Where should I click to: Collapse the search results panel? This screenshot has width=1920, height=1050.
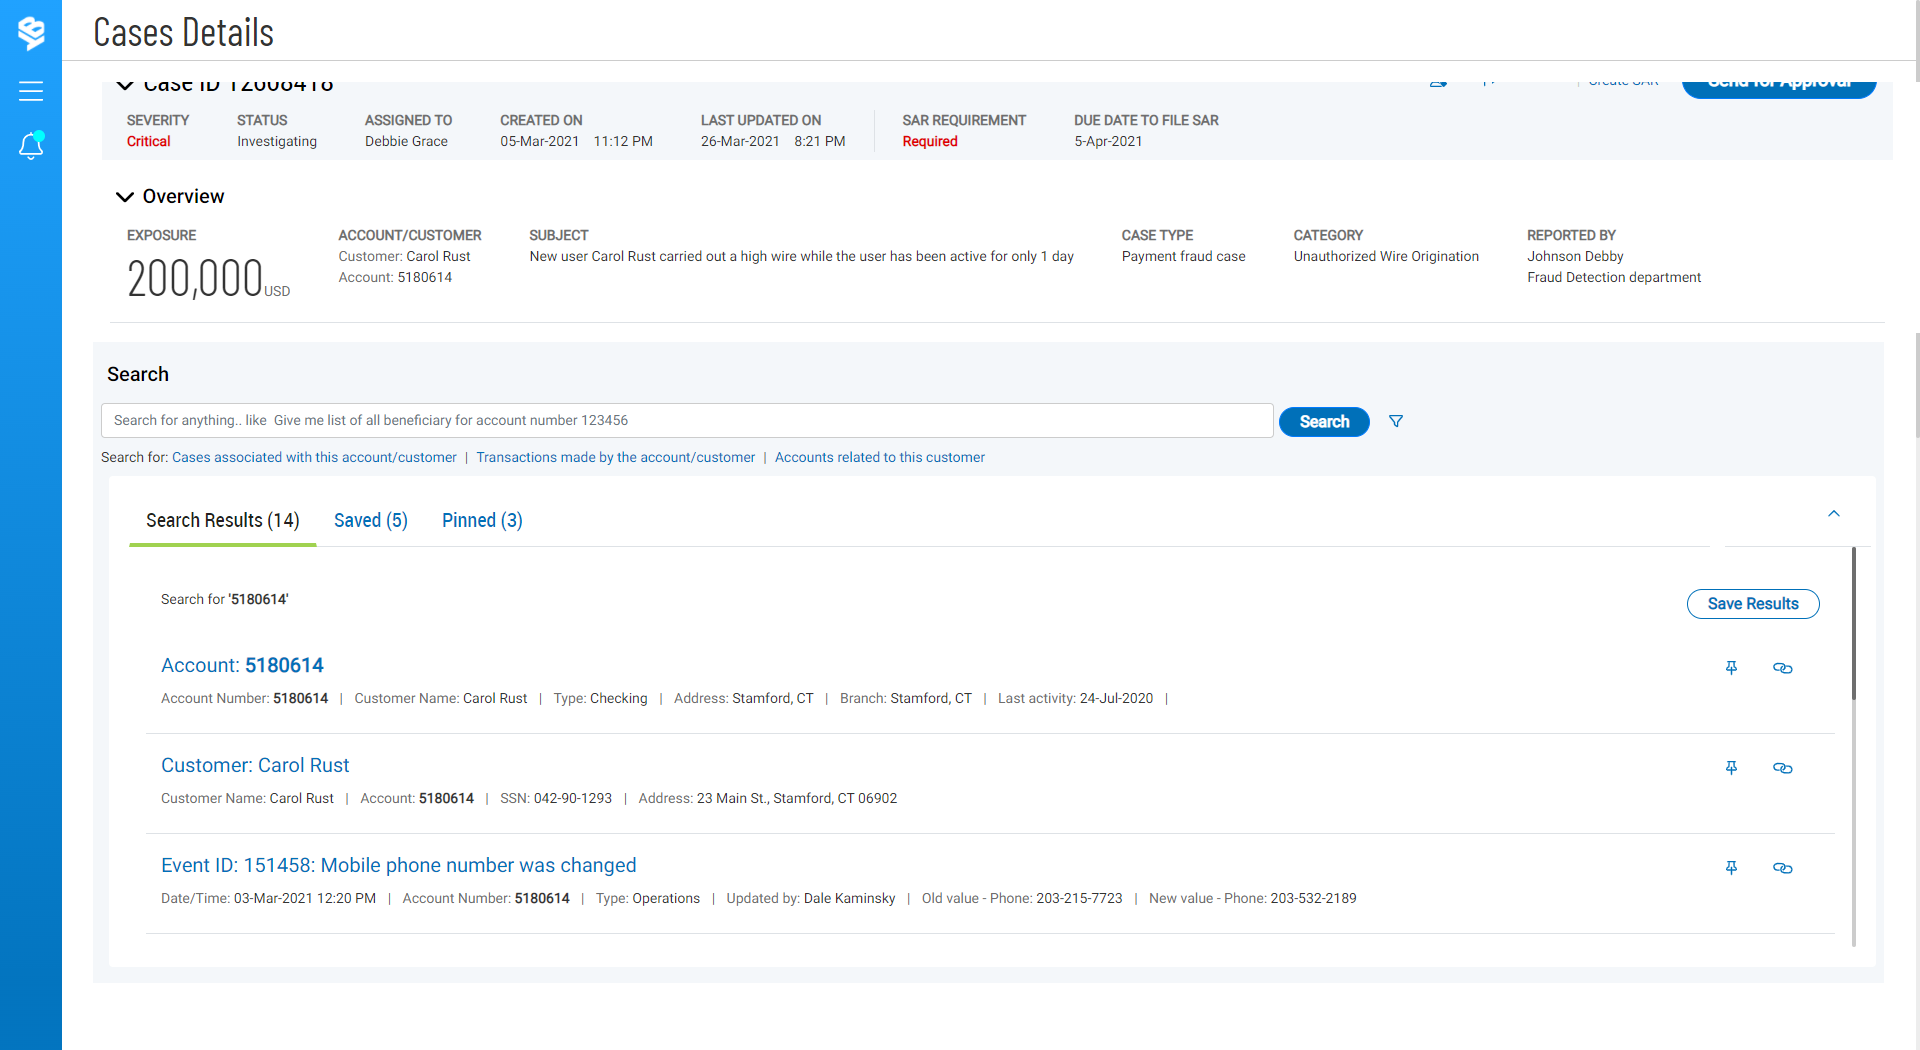point(1833,514)
